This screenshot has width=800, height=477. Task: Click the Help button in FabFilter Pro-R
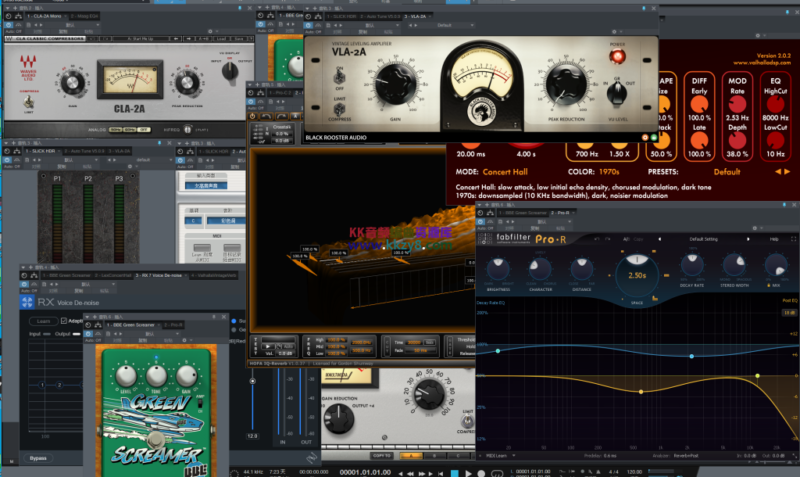tap(774, 240)
